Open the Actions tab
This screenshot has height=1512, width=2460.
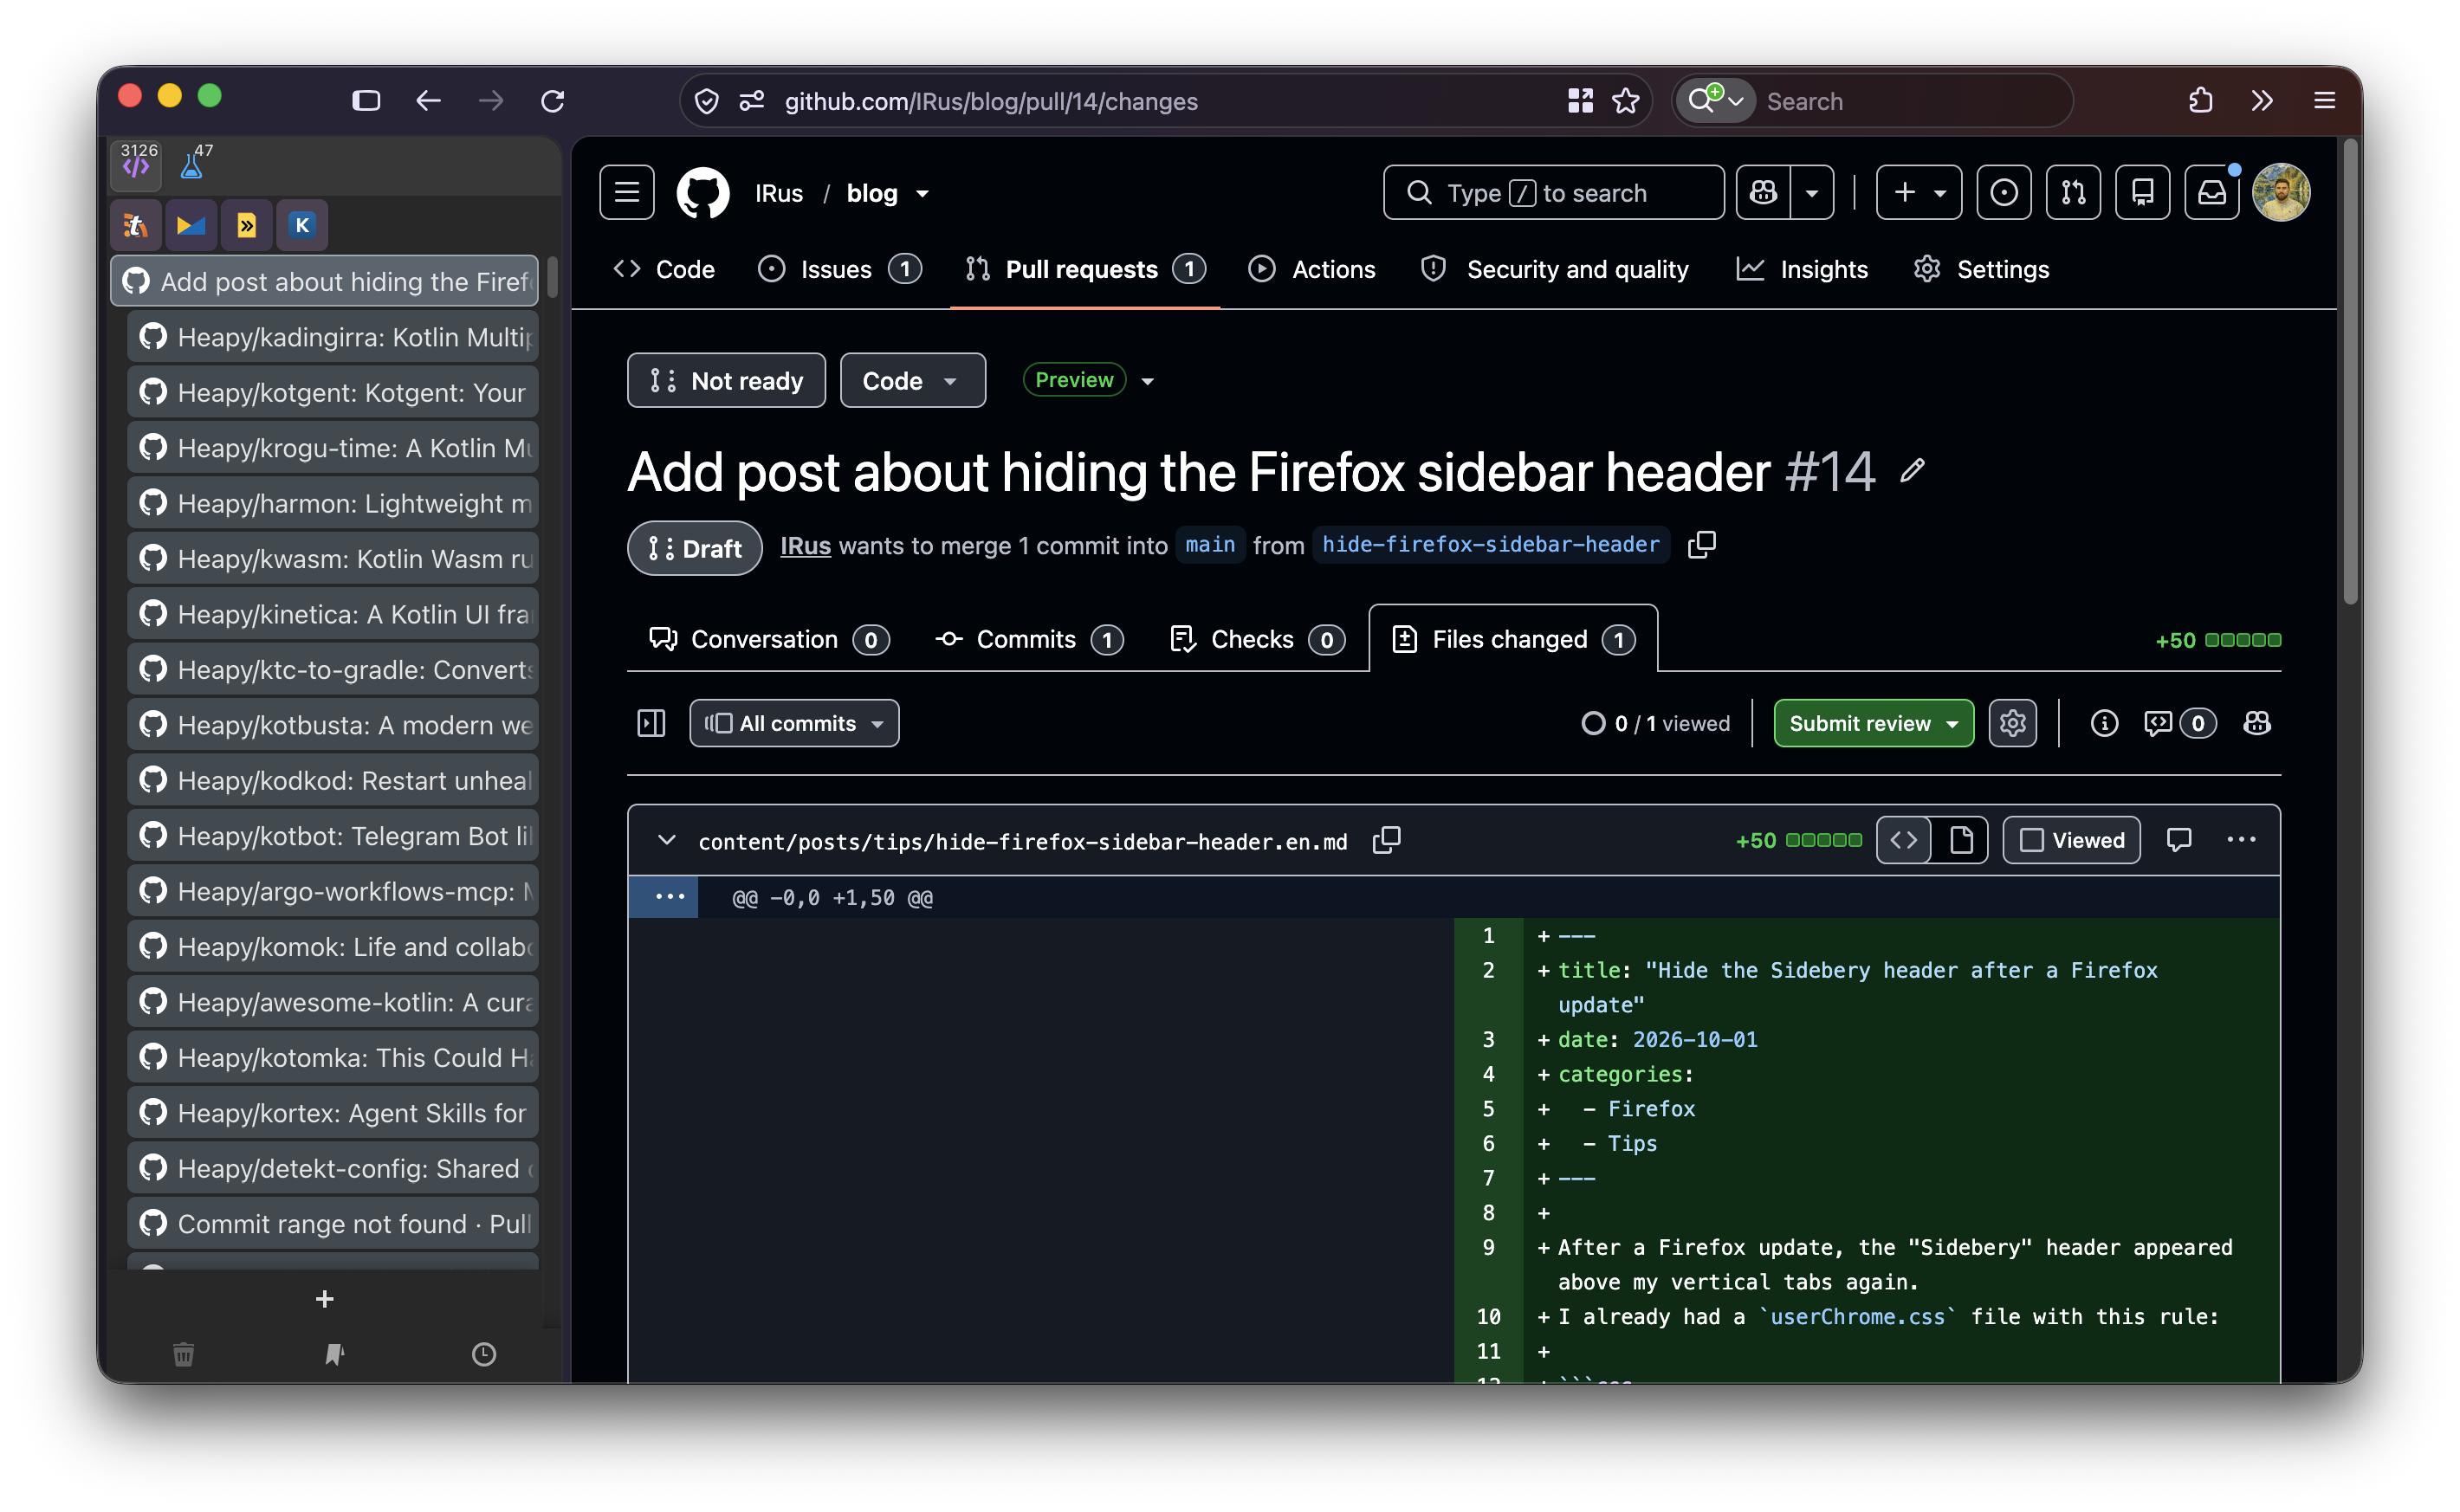pyautogui.click(x=1312, y=269)
